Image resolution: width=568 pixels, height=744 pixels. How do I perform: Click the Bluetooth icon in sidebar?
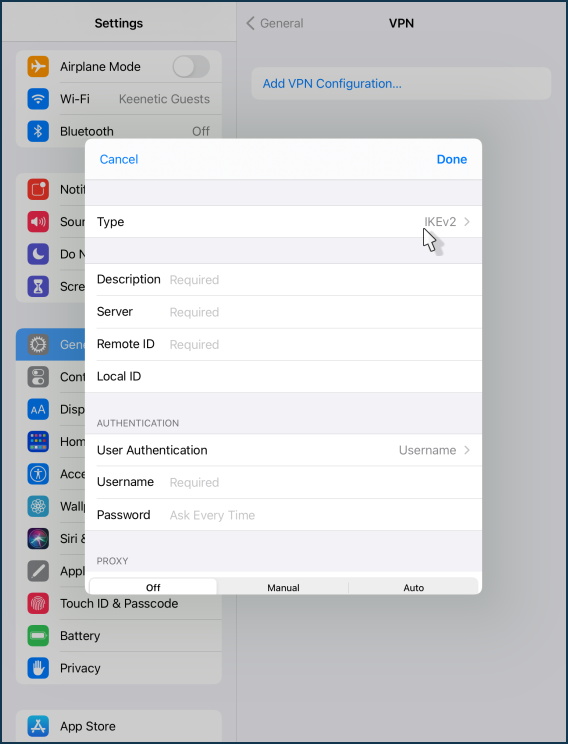(38, 131)
